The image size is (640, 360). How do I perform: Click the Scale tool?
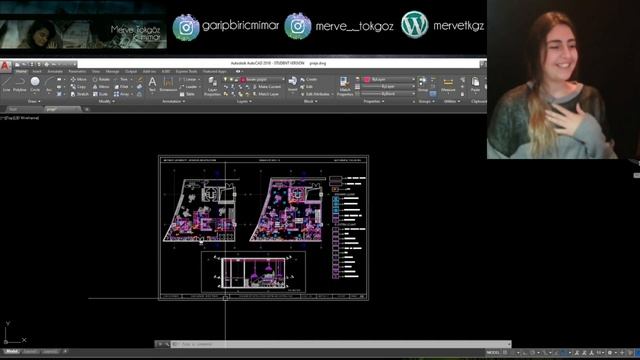[100, 94]
